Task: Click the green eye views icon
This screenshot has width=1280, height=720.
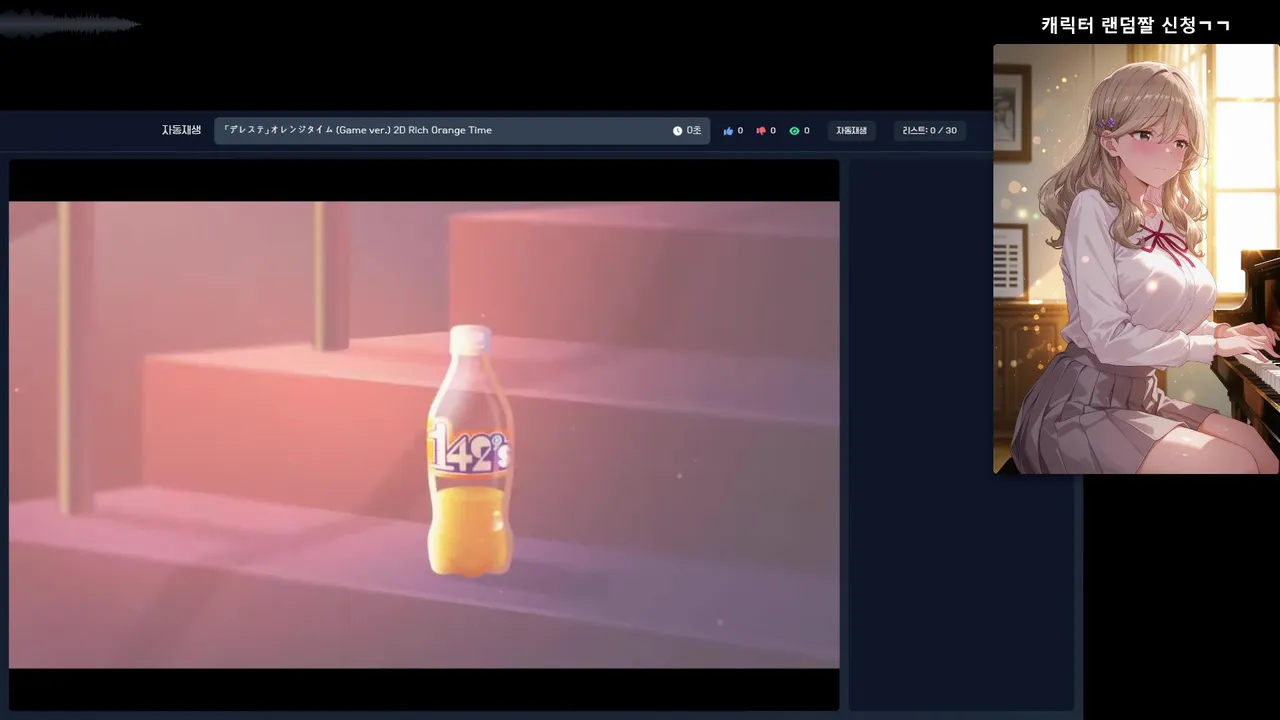Action: 794,131
